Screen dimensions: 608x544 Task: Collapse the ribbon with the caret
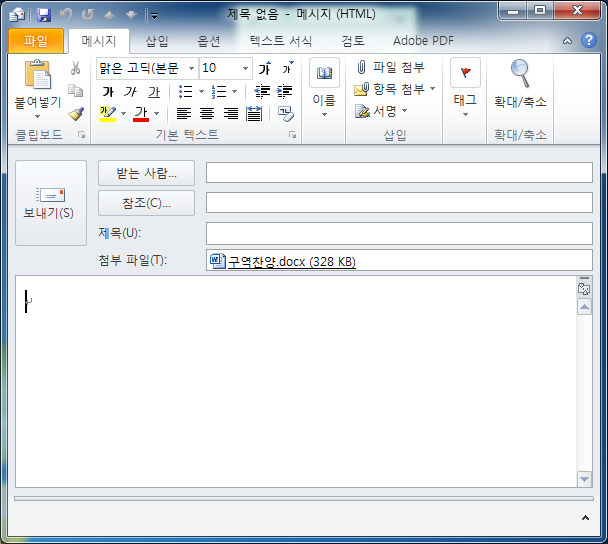(567, 41)
